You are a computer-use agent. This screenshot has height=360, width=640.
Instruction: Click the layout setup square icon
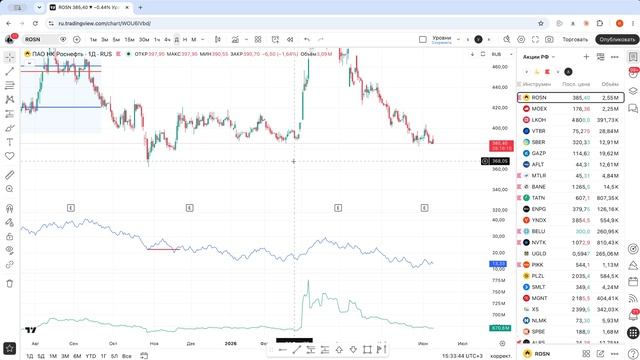(423, 40)
